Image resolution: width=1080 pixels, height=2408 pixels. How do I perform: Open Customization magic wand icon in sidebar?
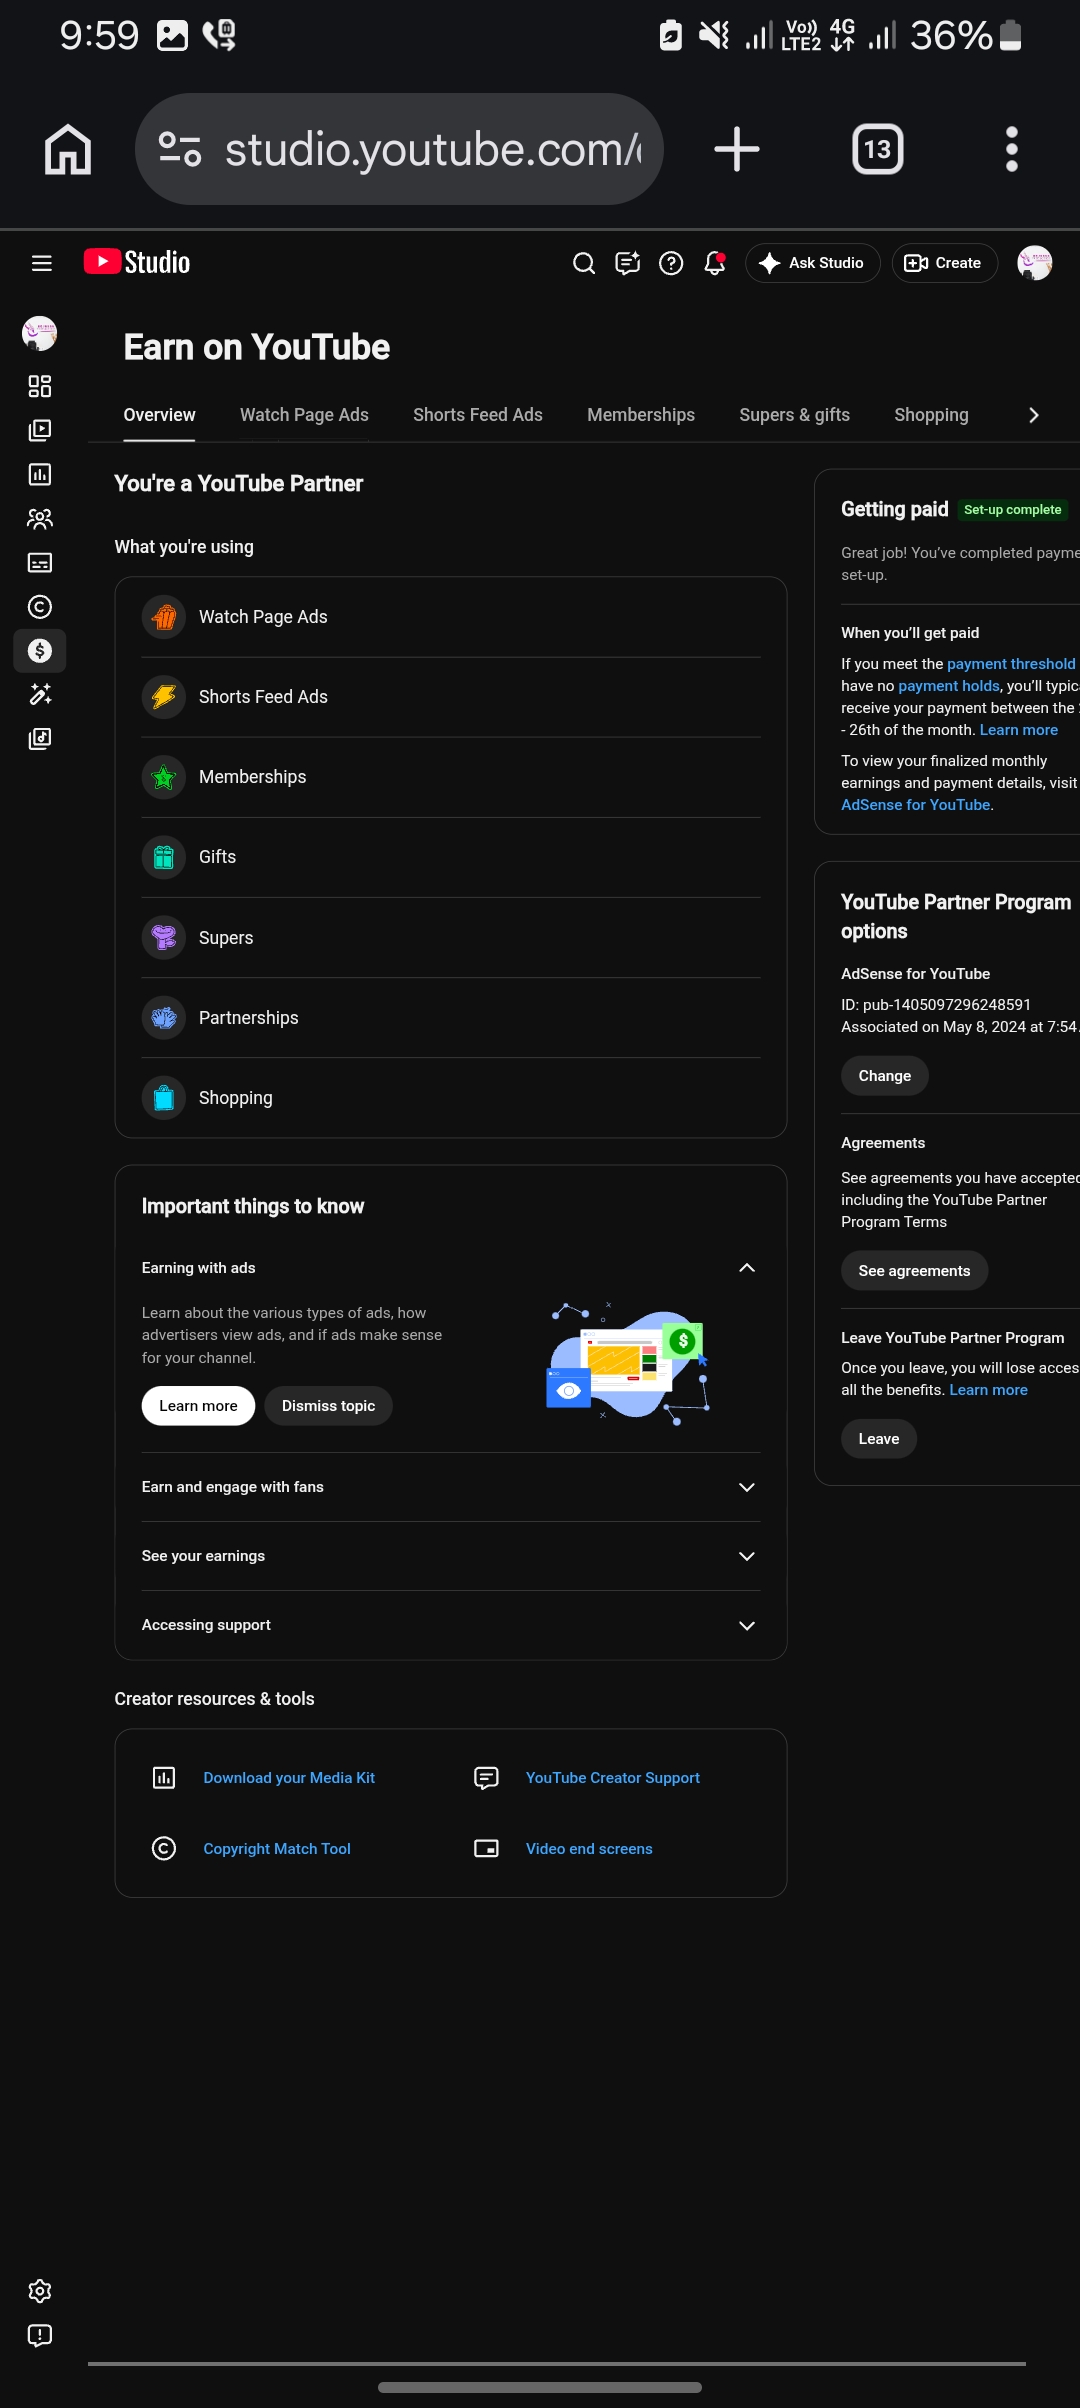point(40,695)
